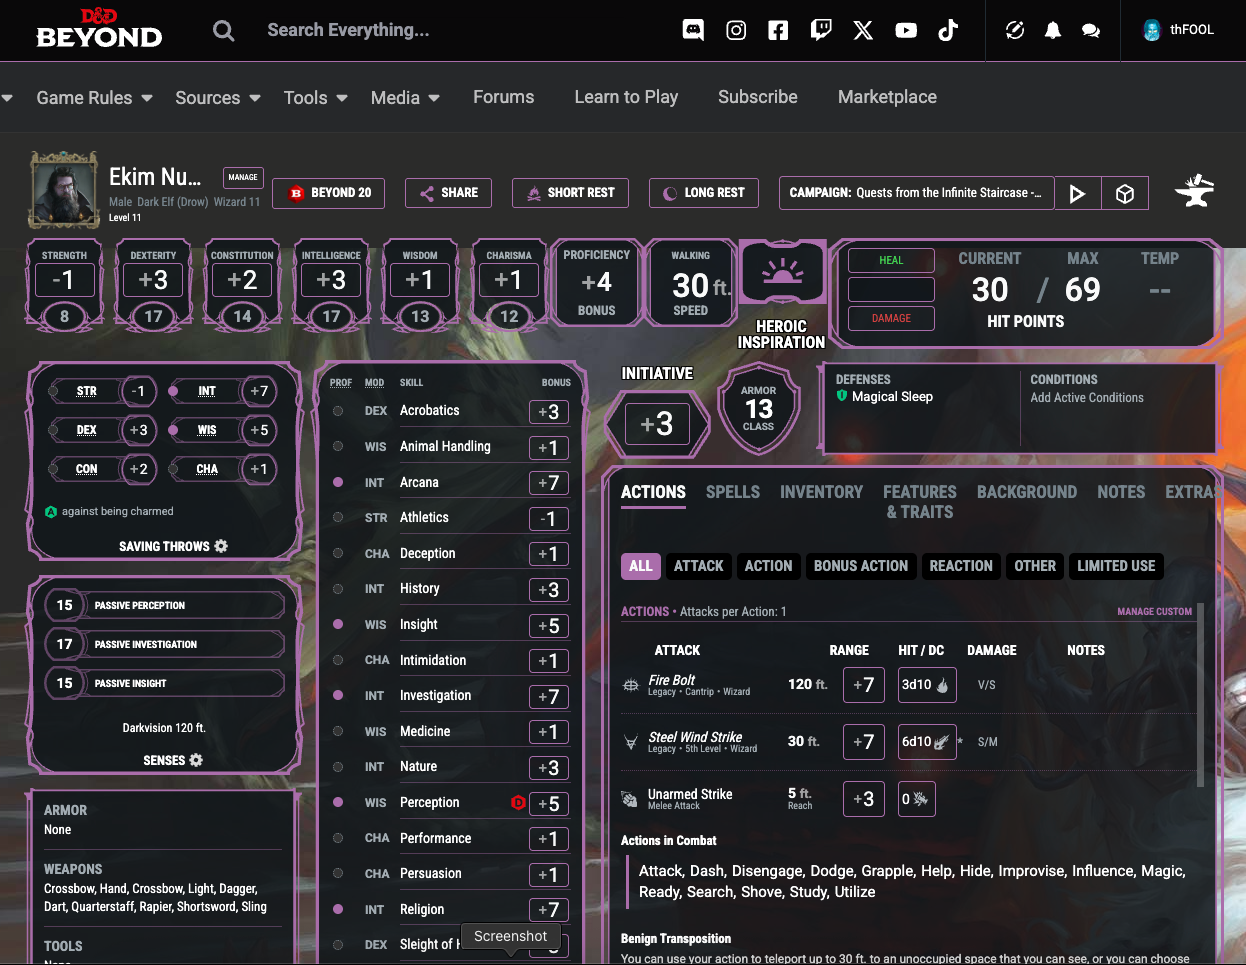The height and width of the screenshot is (965, 1246).
Task: Open the Facebook social icon
Action: (x=778, y=30)
